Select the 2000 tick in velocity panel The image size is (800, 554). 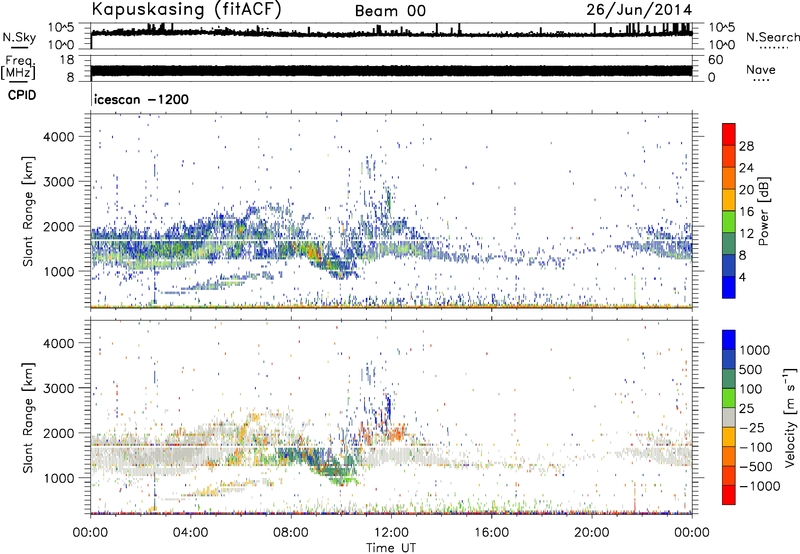tap(59, 433)
